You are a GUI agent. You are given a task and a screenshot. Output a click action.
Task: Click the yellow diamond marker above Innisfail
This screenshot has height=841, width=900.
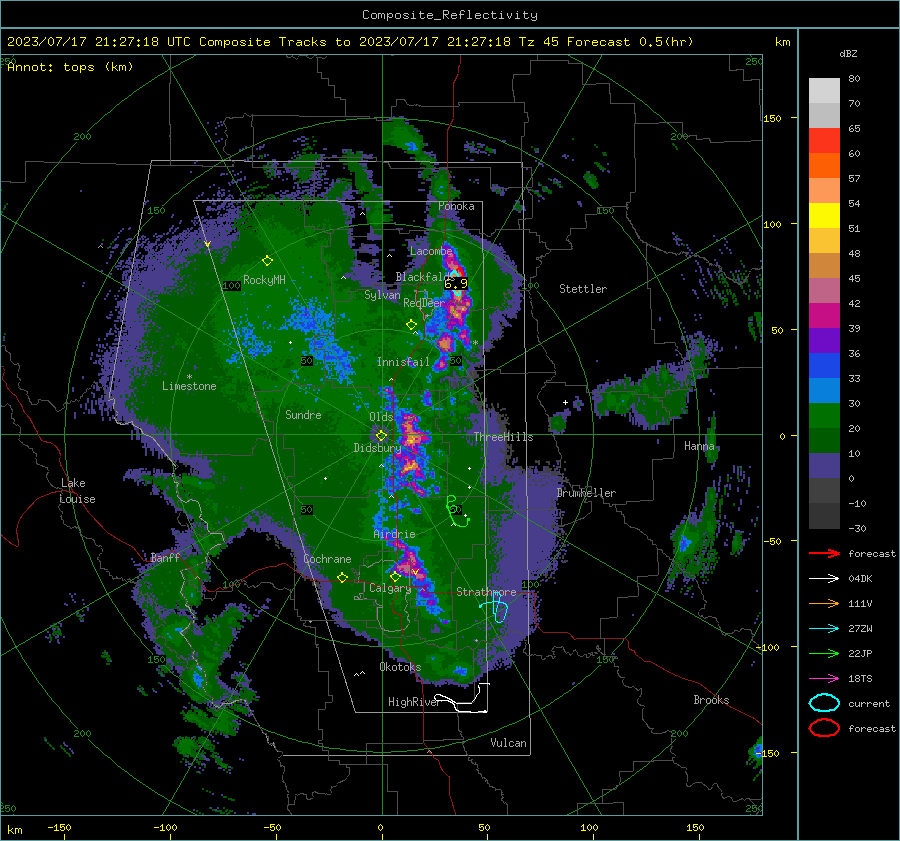[412, 325]
